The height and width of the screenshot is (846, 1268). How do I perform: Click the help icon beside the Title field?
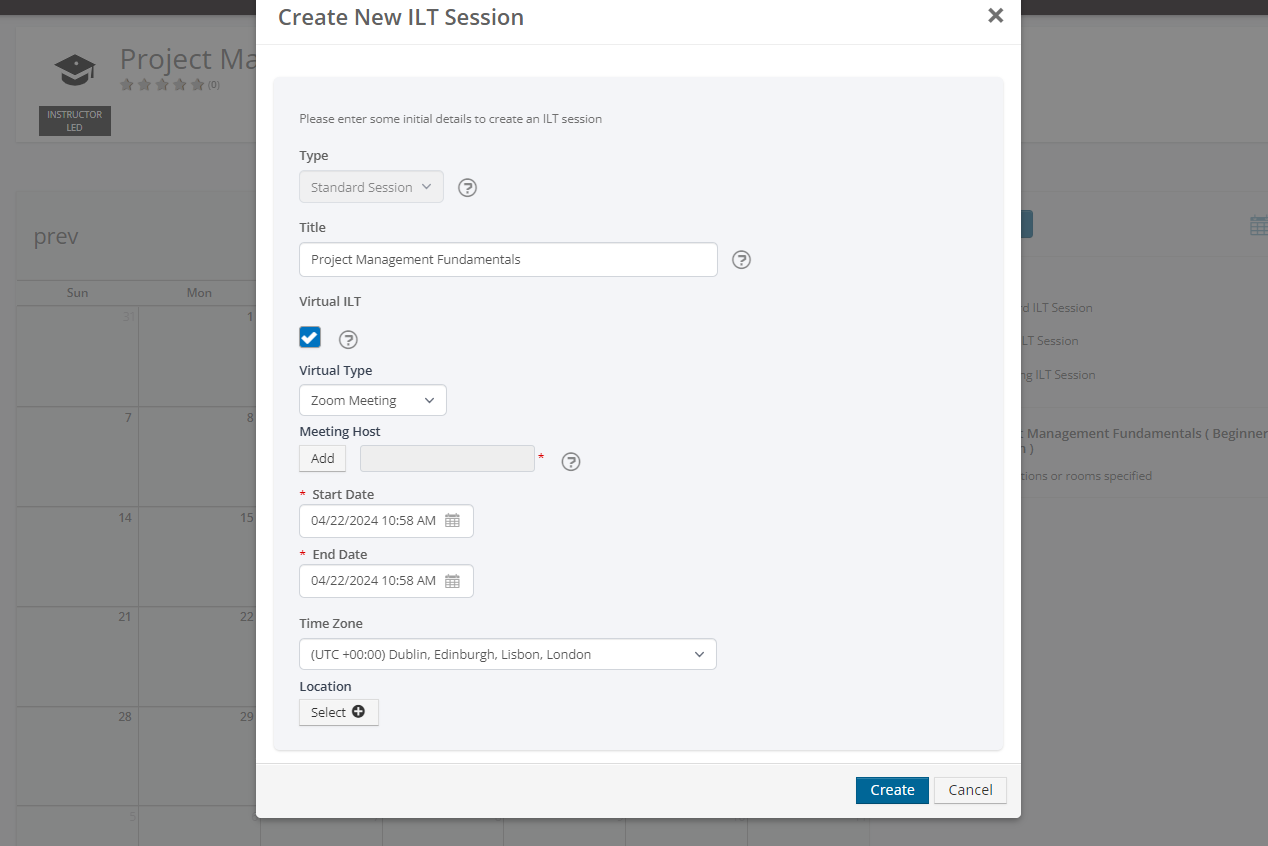click(741, 260)
